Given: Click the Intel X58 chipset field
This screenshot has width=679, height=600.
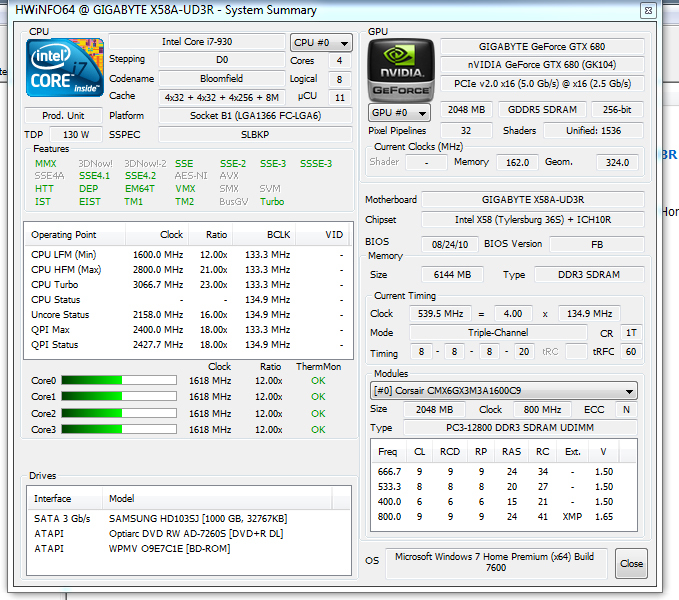Looking at the screenshot, I should 533,220.
